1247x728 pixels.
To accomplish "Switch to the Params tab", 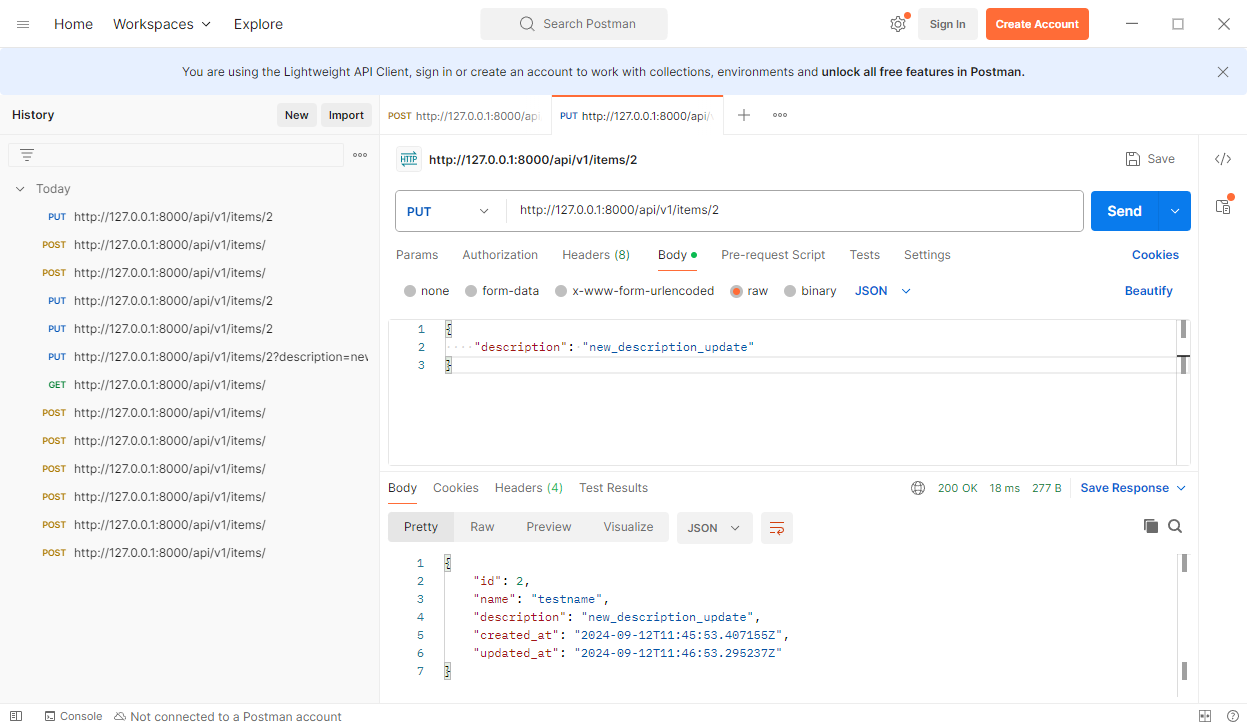I will point(417,255).
